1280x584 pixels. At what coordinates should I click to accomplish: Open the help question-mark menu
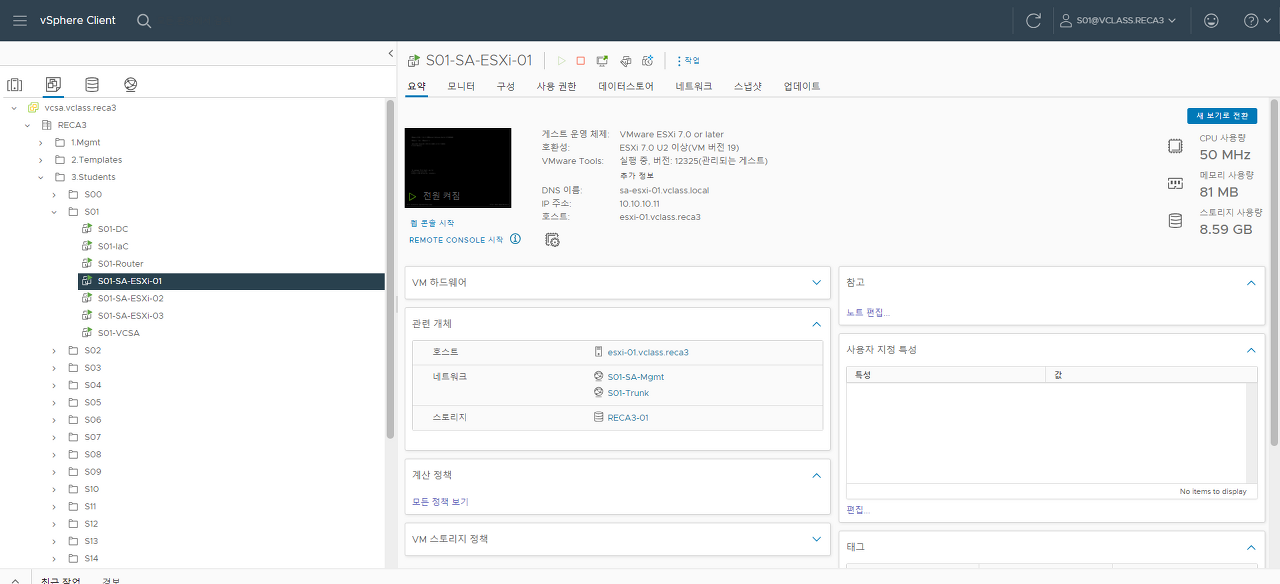click(1256, 20)
